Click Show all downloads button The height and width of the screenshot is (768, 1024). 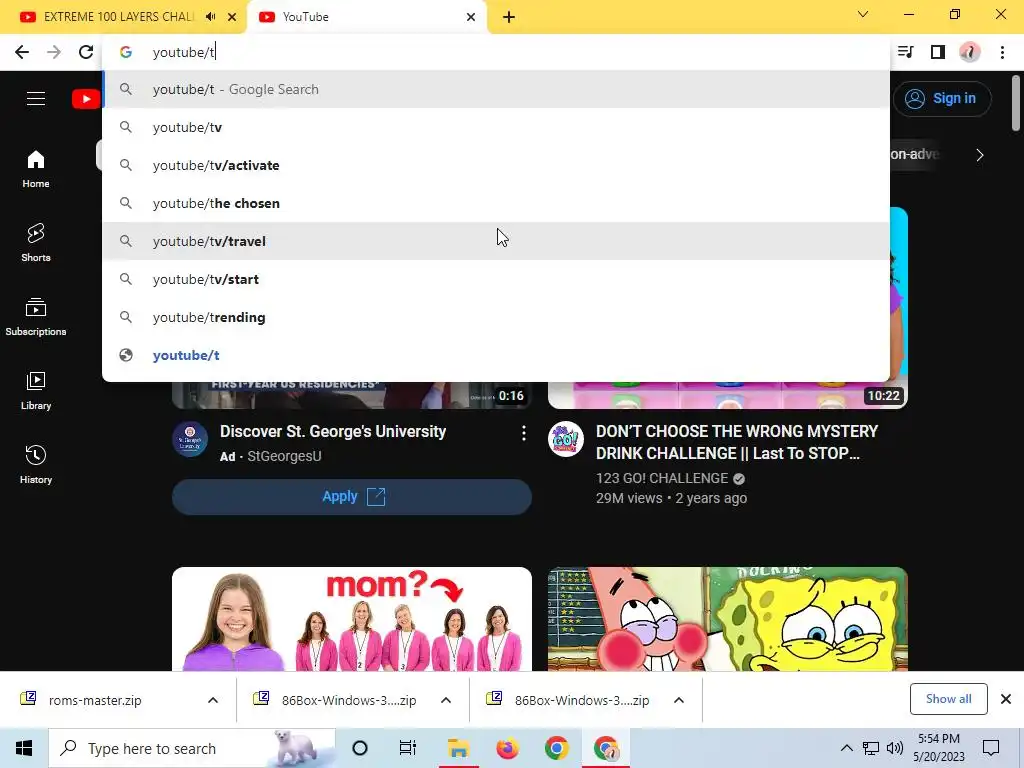coord(948,699)
